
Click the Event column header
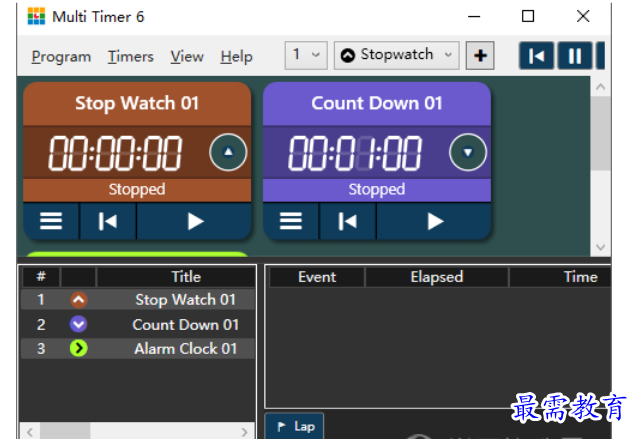point(317,277)
